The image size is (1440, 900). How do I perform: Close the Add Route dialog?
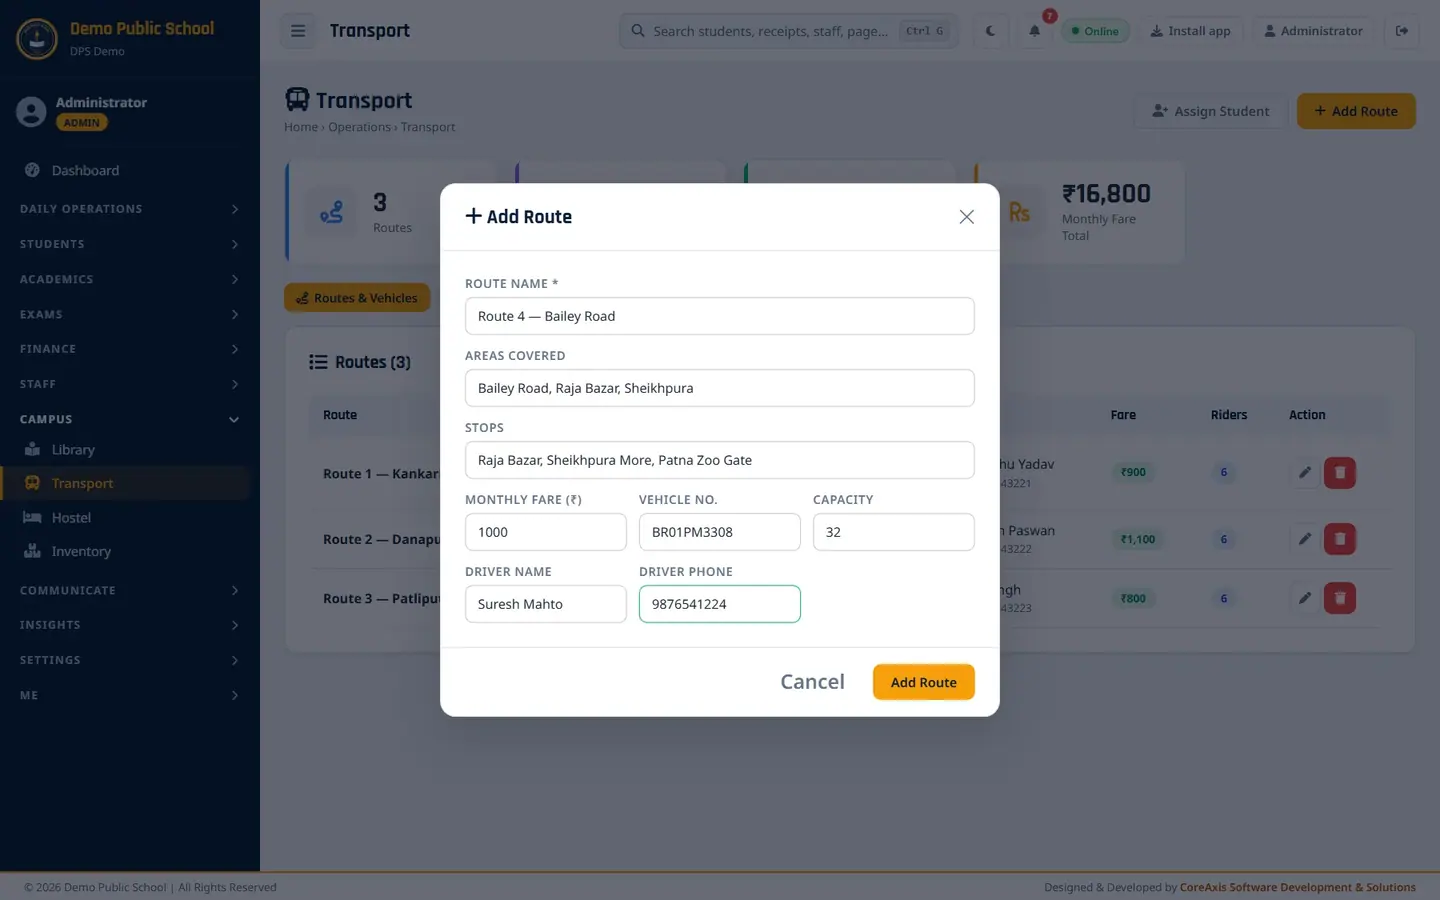coord(966,217)
